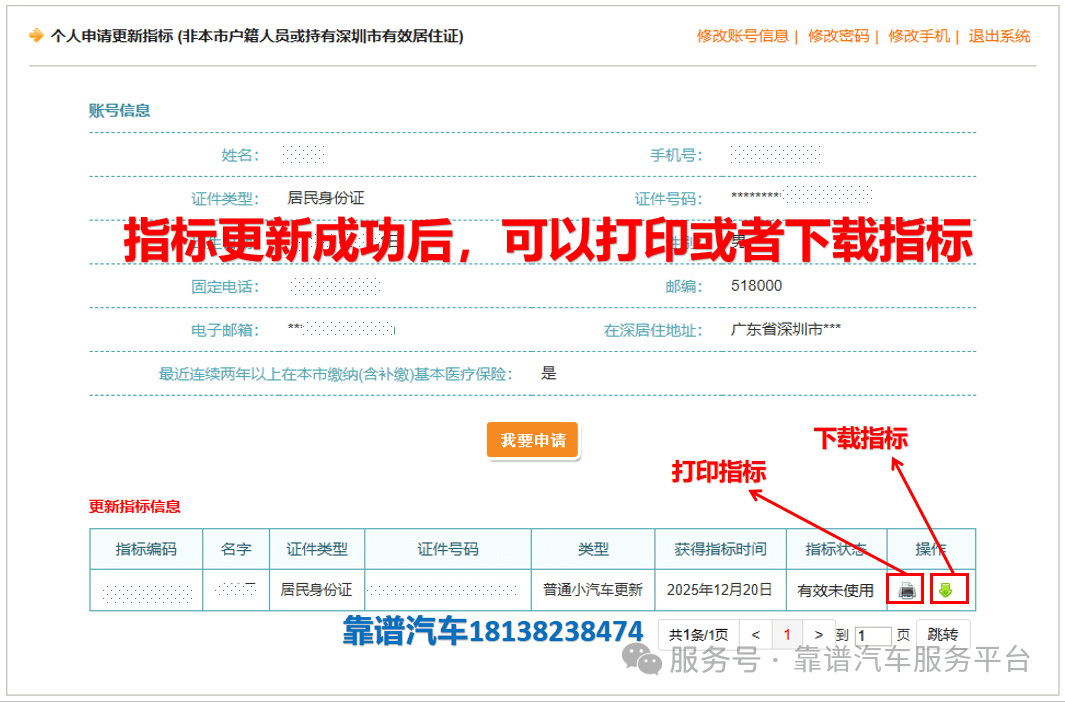Click the 普通小汽车更新 type cell
The image size is (1065, 702).
[593, 590]
